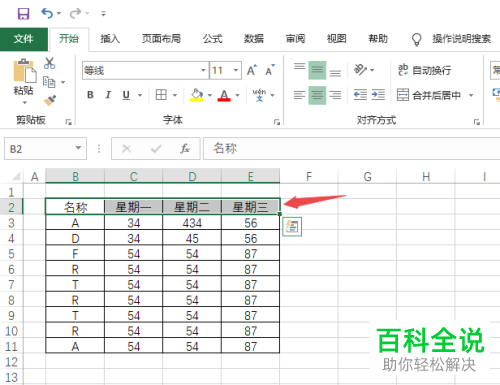Increase font size with the larger A

(252, 70)
